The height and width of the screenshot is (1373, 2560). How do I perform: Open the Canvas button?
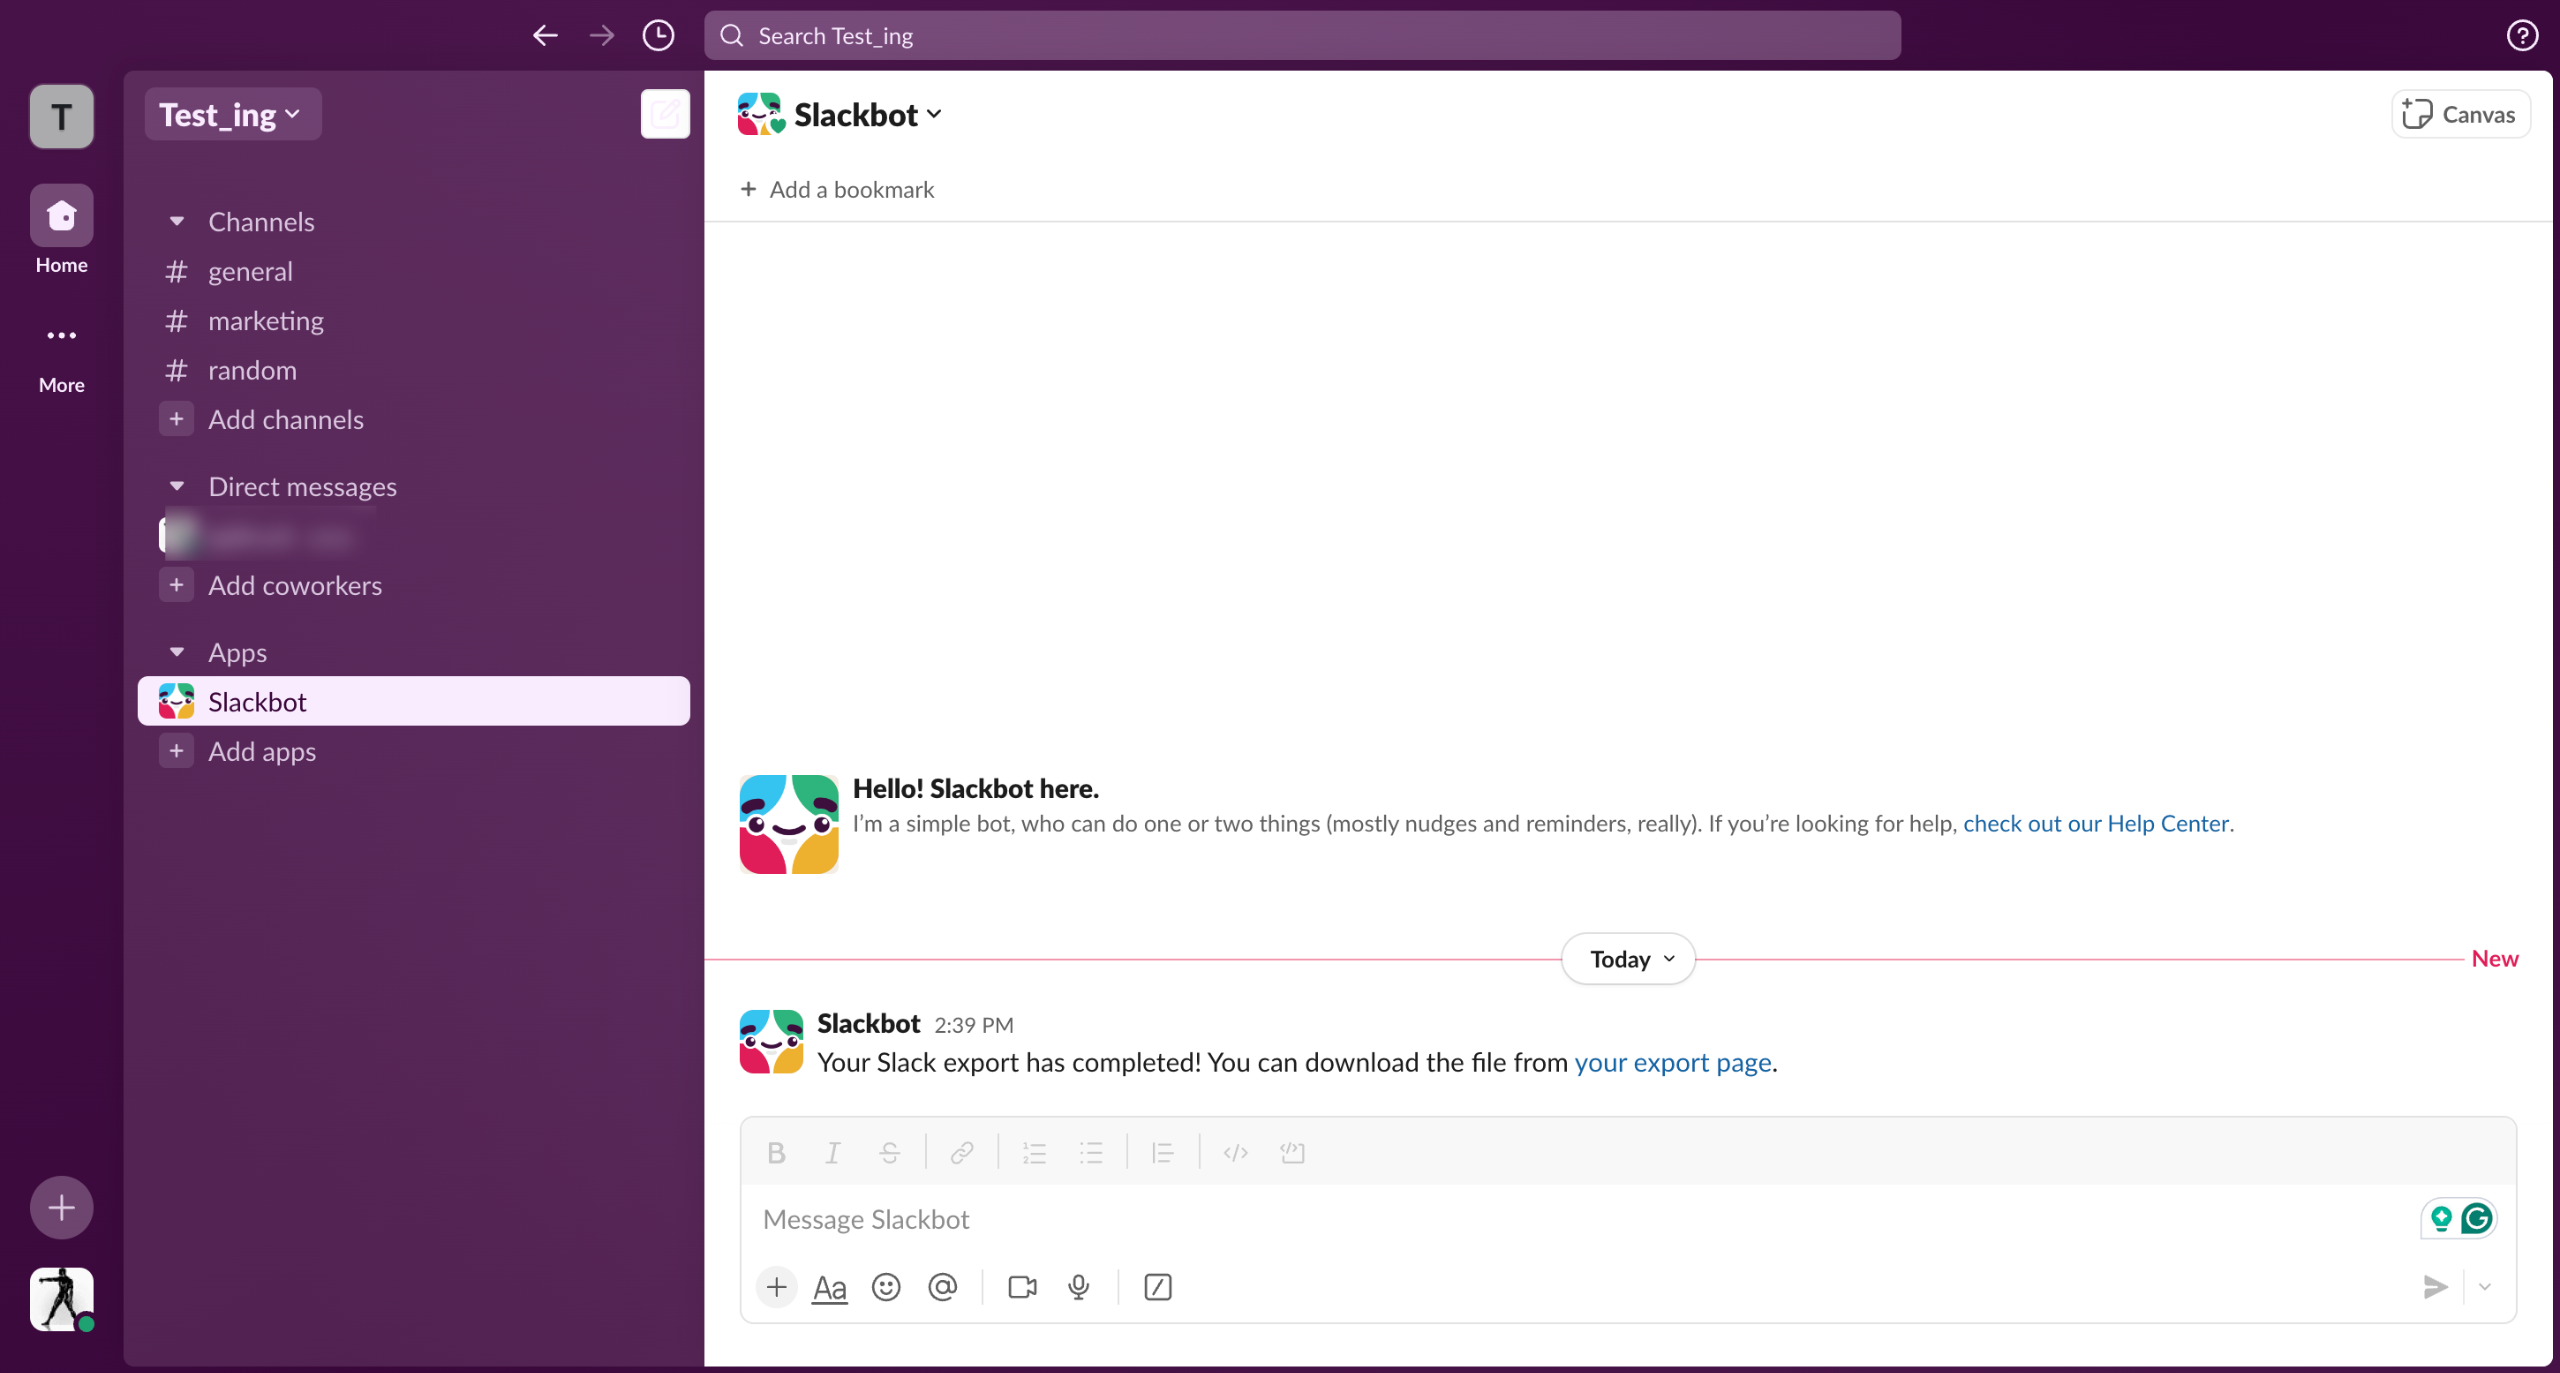pos(2460,115)
